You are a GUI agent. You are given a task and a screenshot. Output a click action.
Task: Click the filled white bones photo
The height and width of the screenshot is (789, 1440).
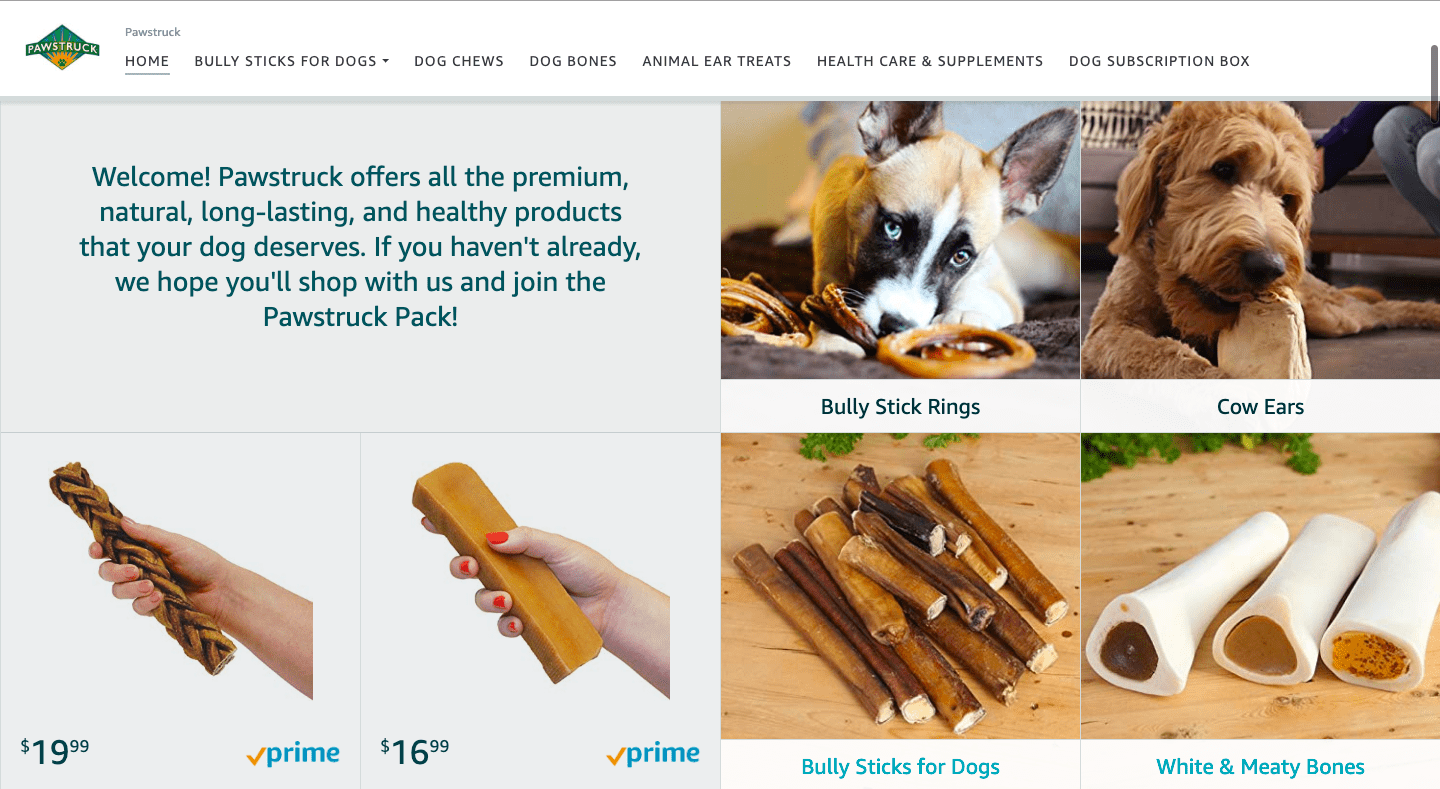click(1260, 586)
